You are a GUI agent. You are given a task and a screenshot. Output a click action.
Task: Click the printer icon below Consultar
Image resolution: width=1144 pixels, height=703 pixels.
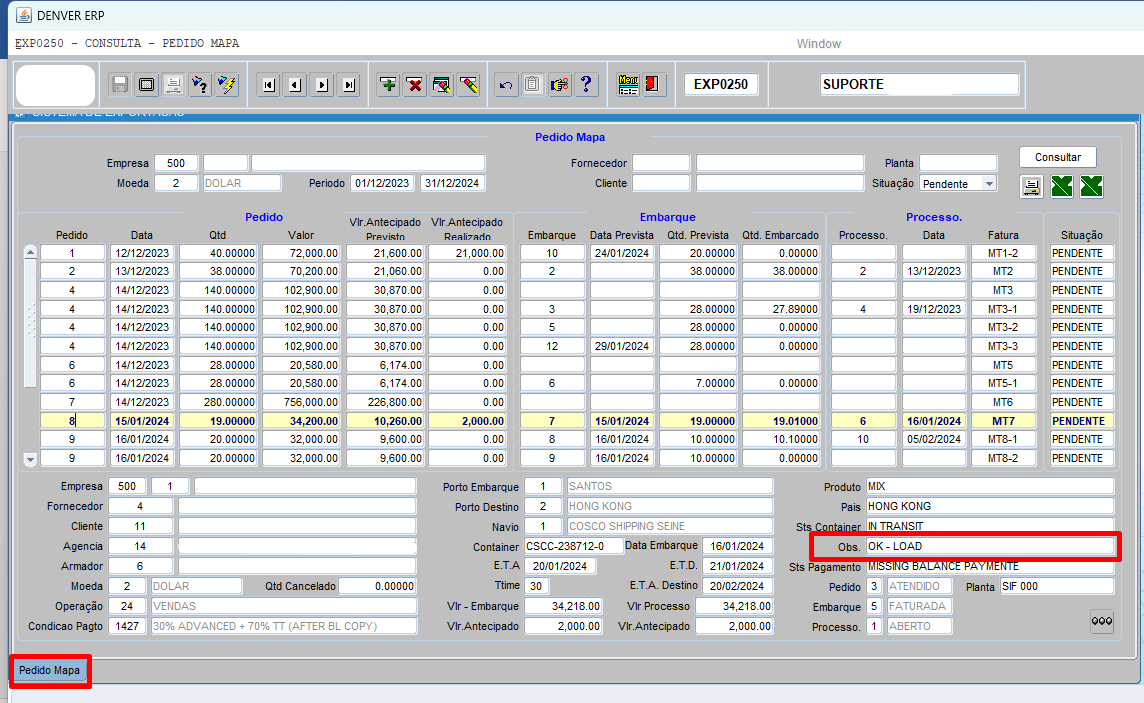1031,187
